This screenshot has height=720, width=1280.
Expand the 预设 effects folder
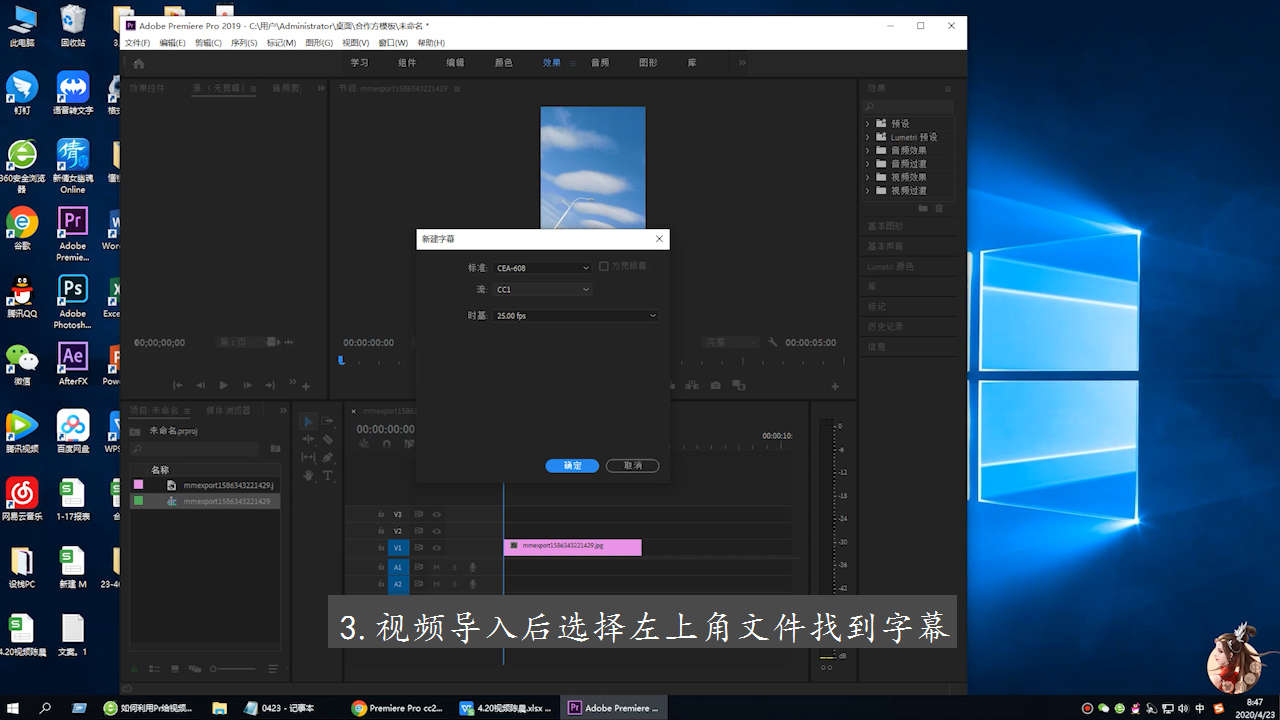868,124
